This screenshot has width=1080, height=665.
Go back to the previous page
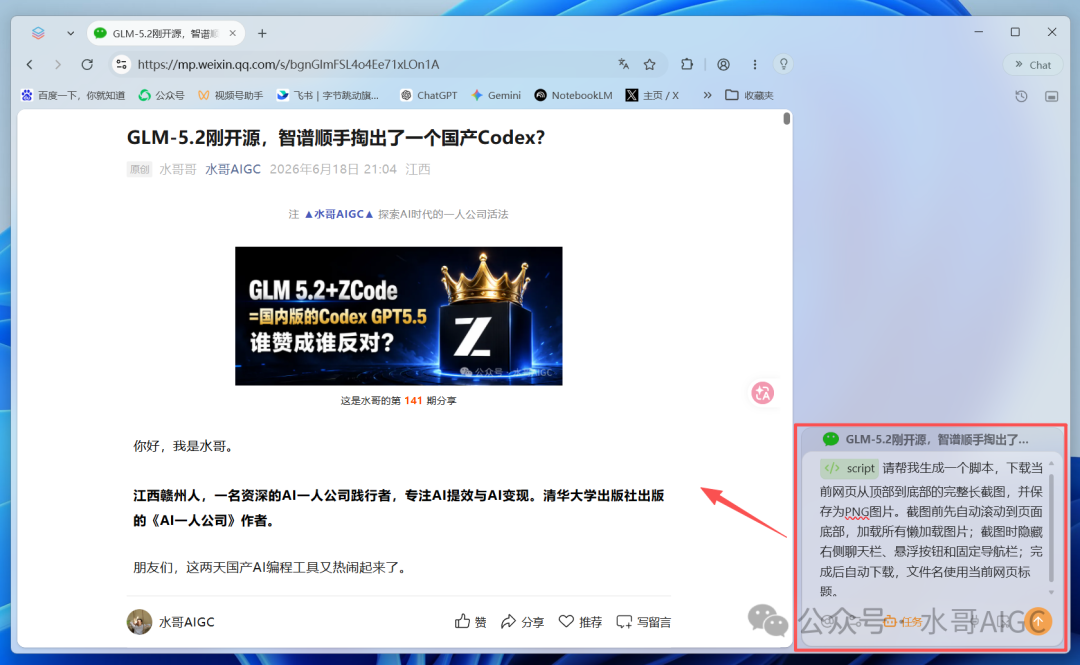tap(30, 64)
